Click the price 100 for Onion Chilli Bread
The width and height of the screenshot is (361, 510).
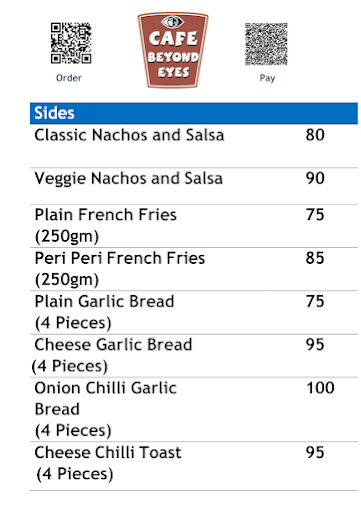(x=320, y=388)
